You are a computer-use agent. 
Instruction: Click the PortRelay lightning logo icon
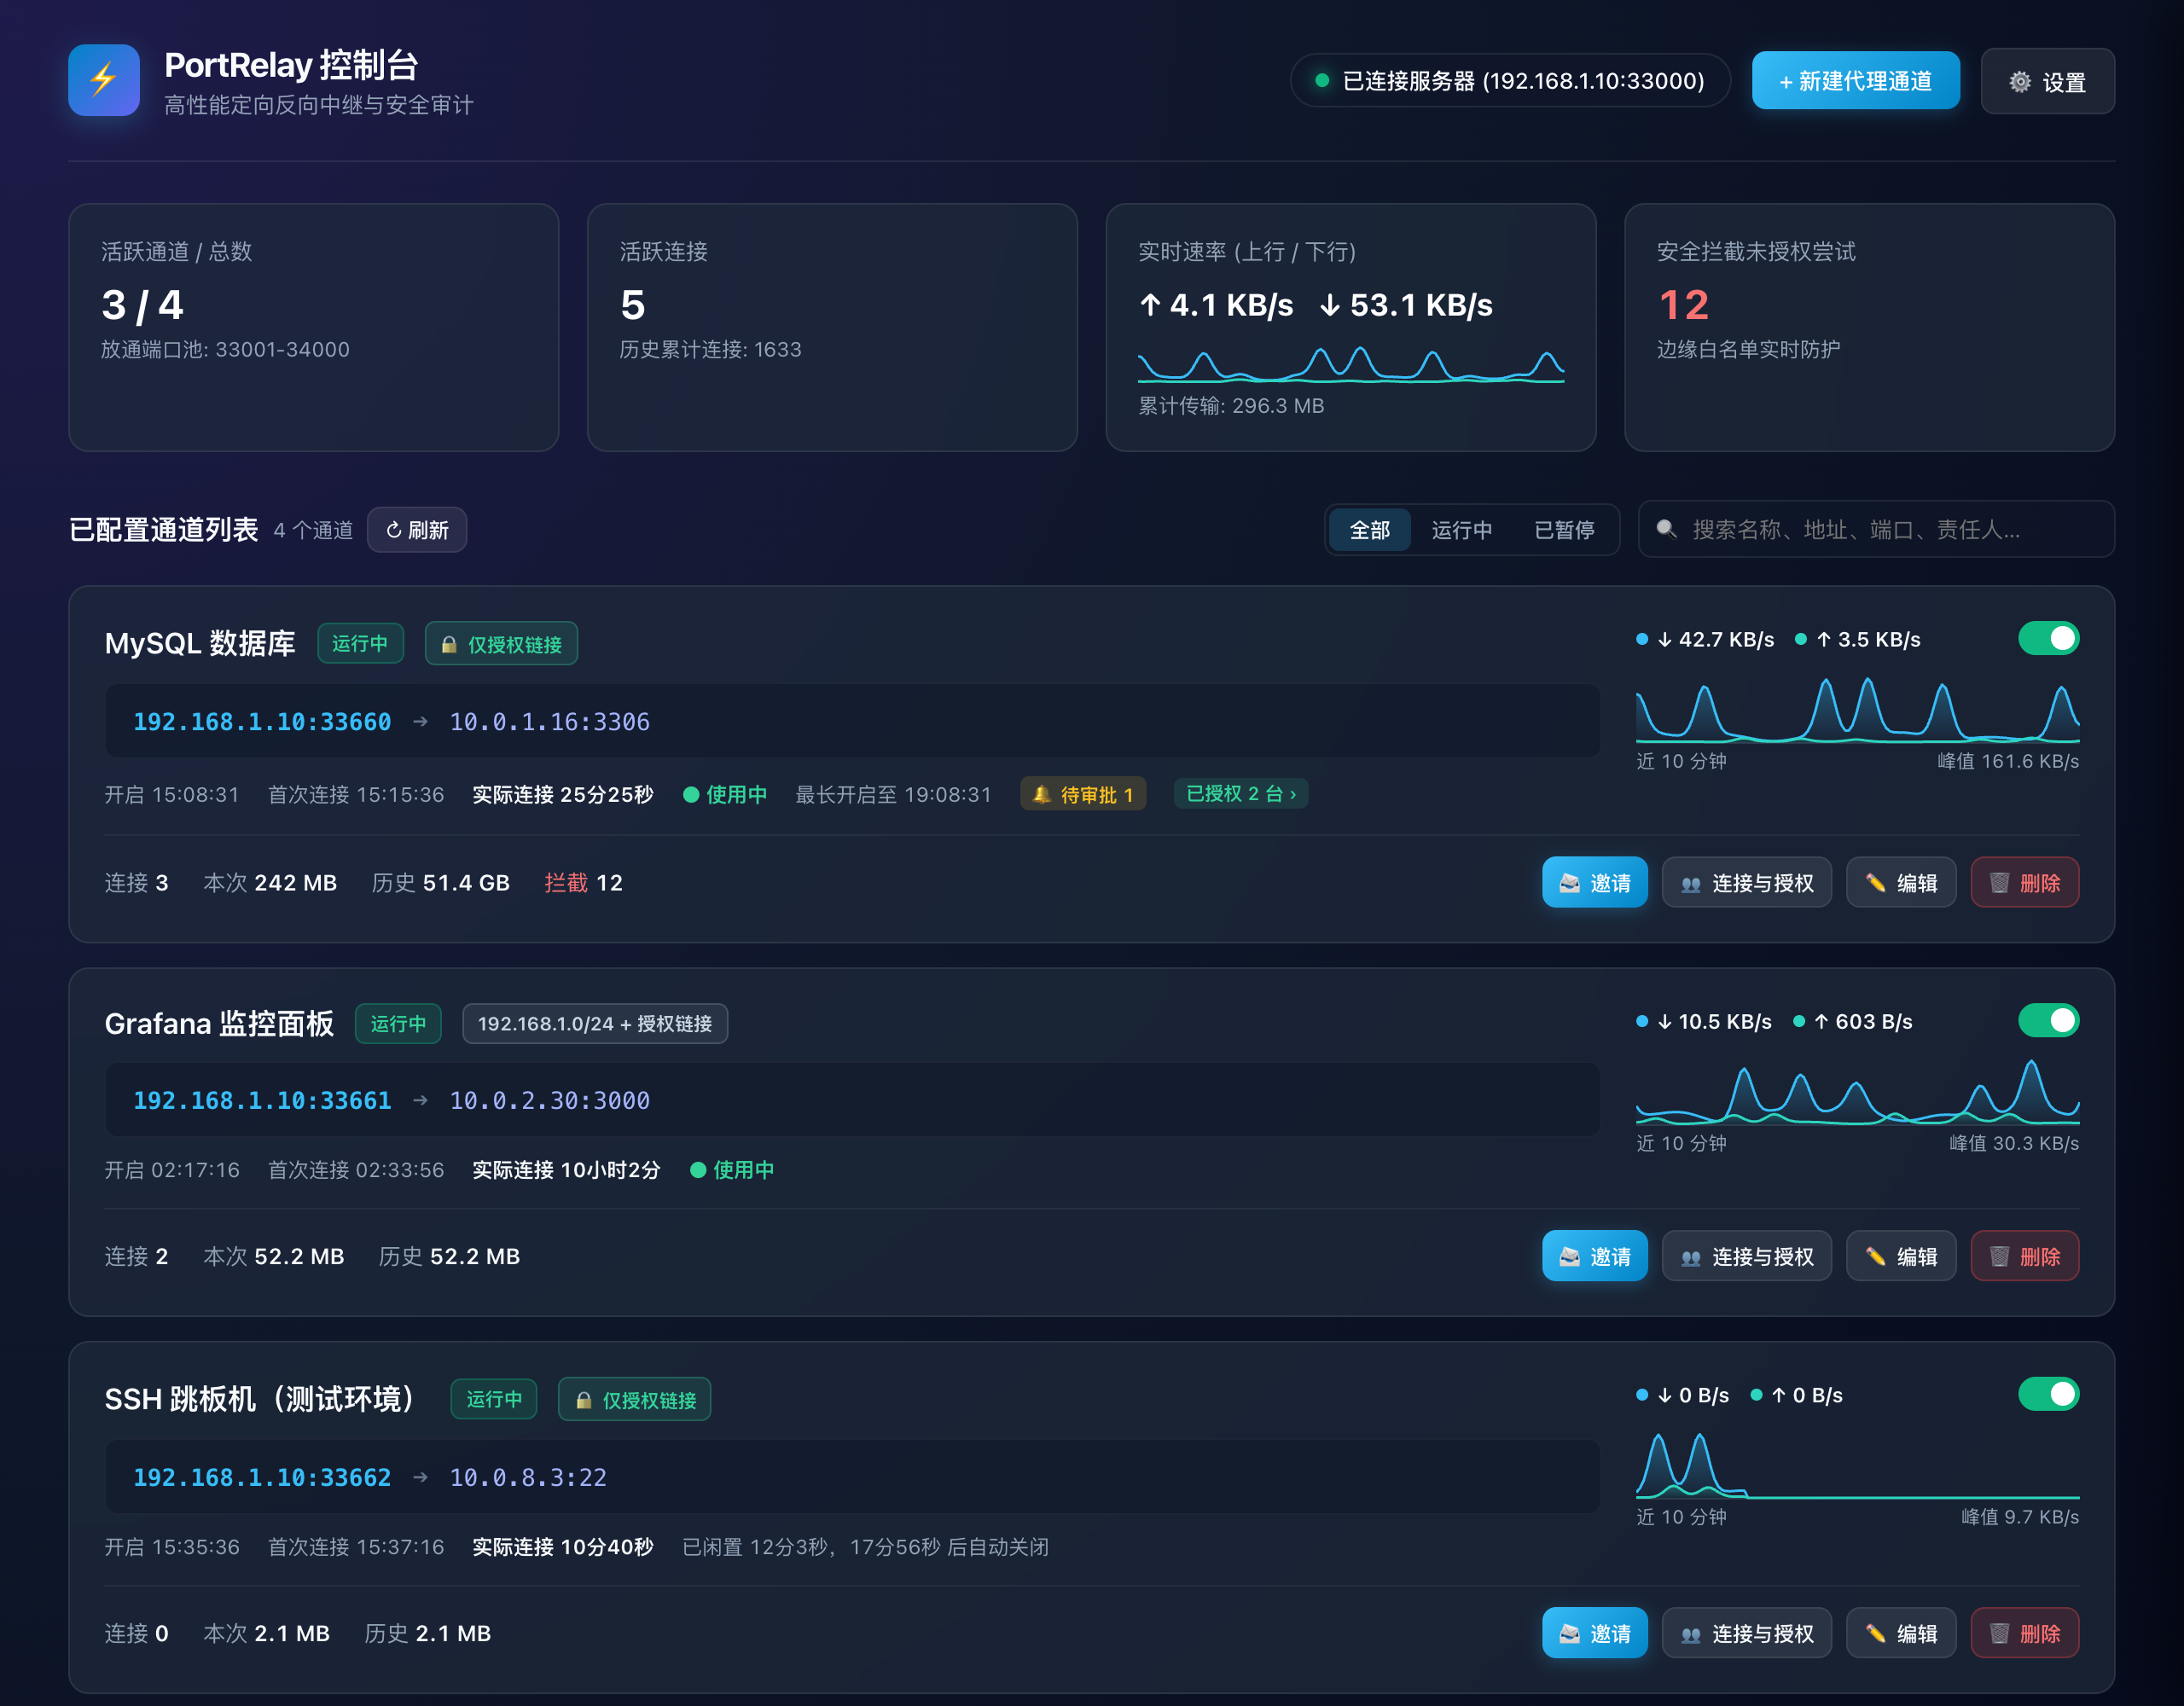click(104, 80)
